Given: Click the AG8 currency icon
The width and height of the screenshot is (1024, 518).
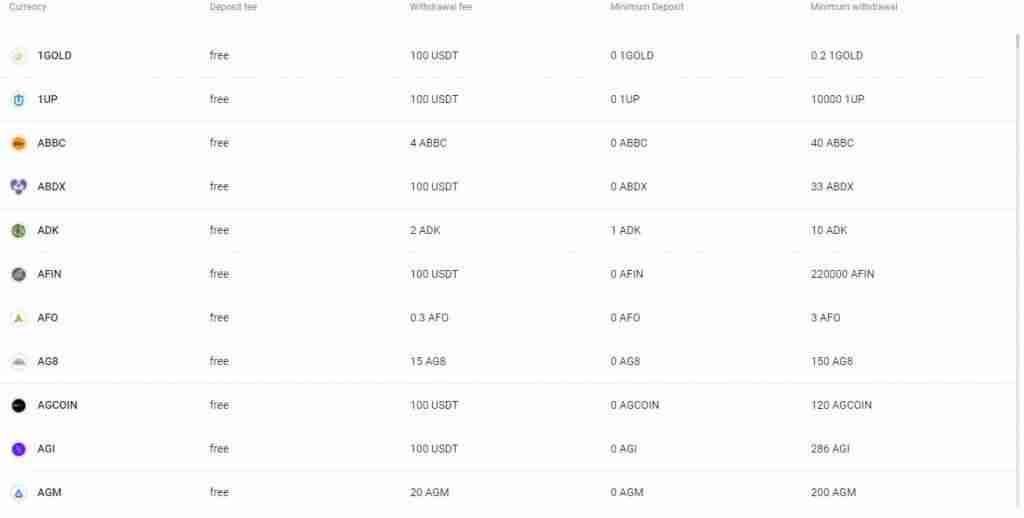Looking at the screenshot, I should tap(19, 361).
